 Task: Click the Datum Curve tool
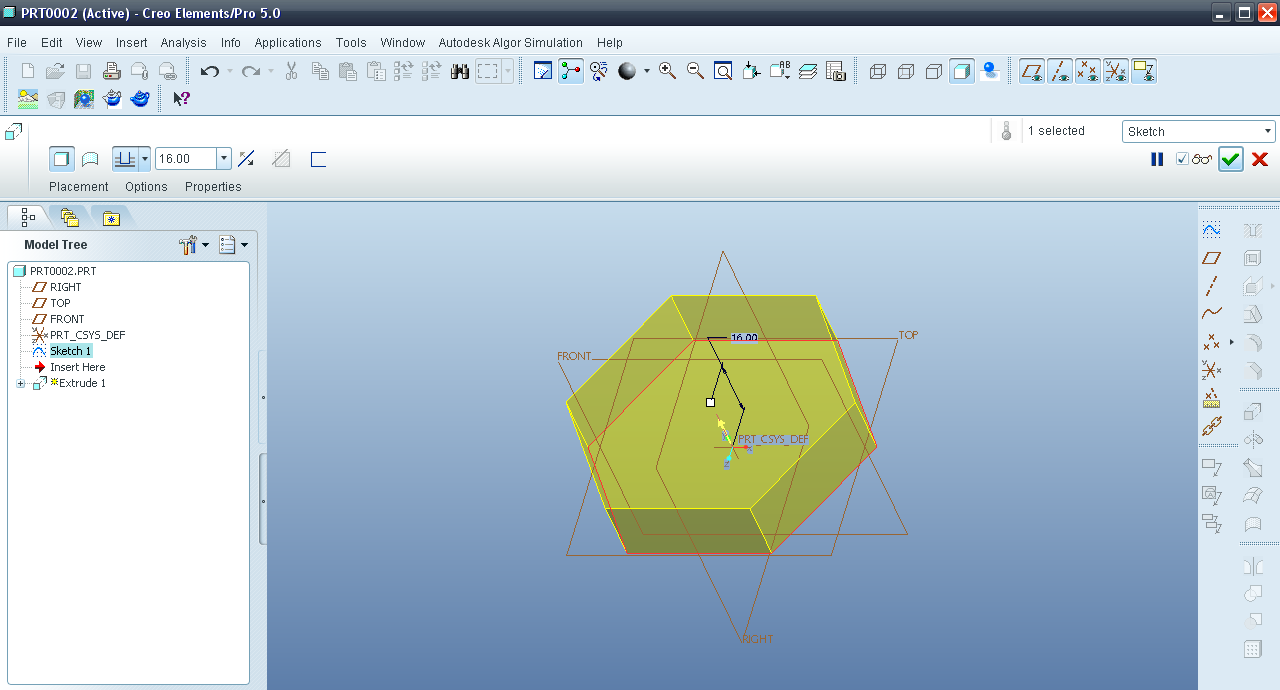[x=1211, y=314]
